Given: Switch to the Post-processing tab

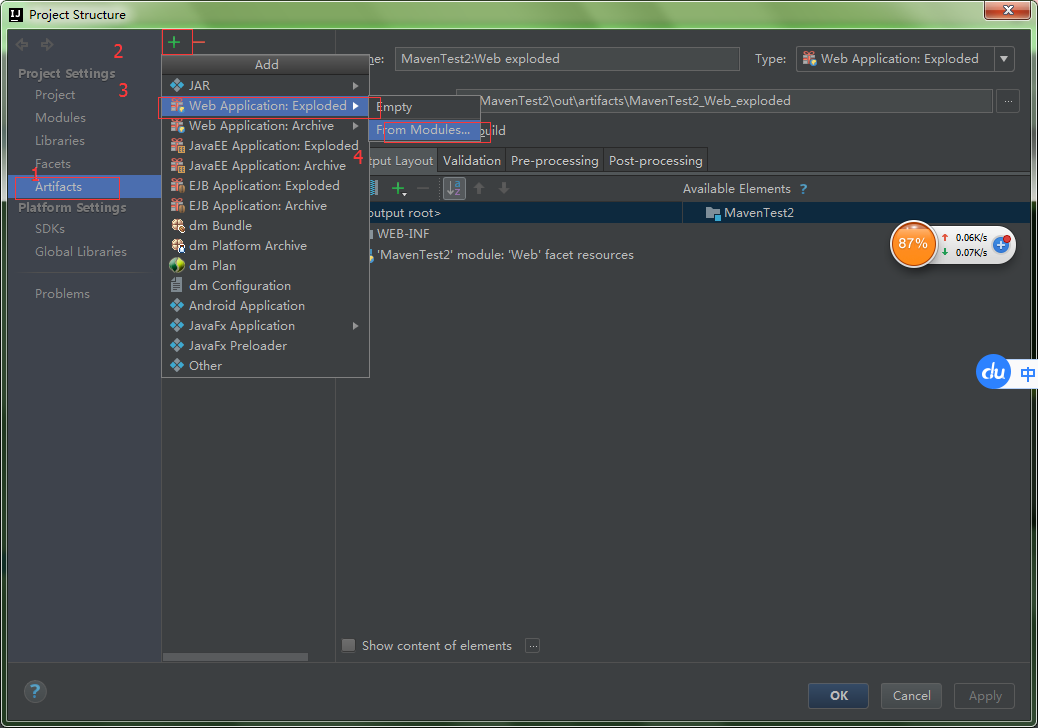Looking at the screenshot, I should point(655,161).
